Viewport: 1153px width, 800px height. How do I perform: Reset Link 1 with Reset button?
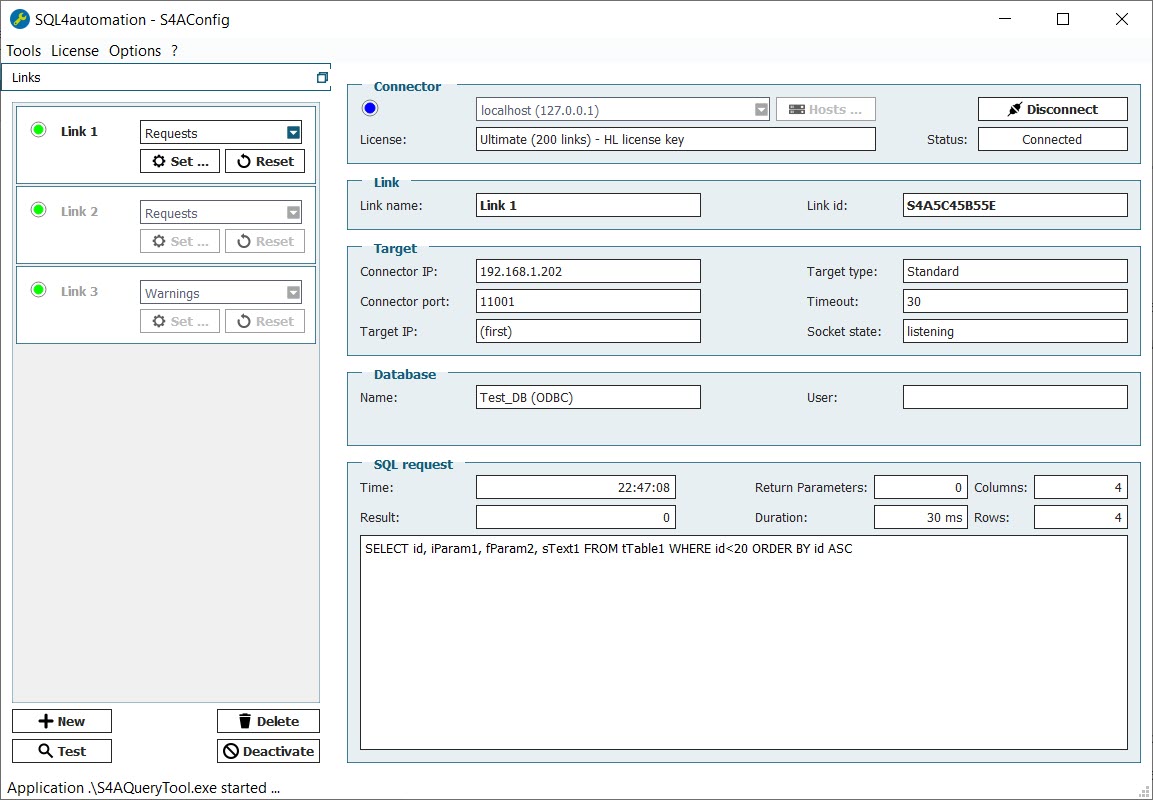point(265,161)
